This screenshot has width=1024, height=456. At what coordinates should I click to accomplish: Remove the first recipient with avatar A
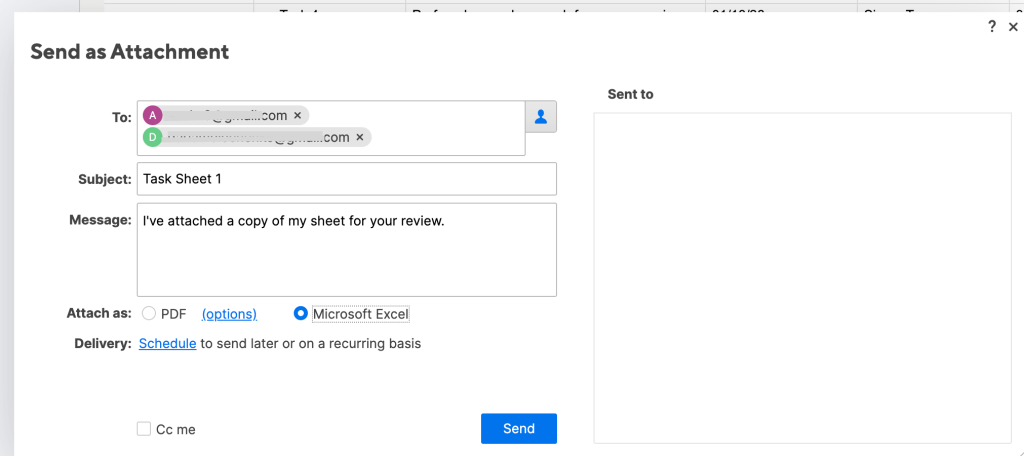tap(298, 116)
